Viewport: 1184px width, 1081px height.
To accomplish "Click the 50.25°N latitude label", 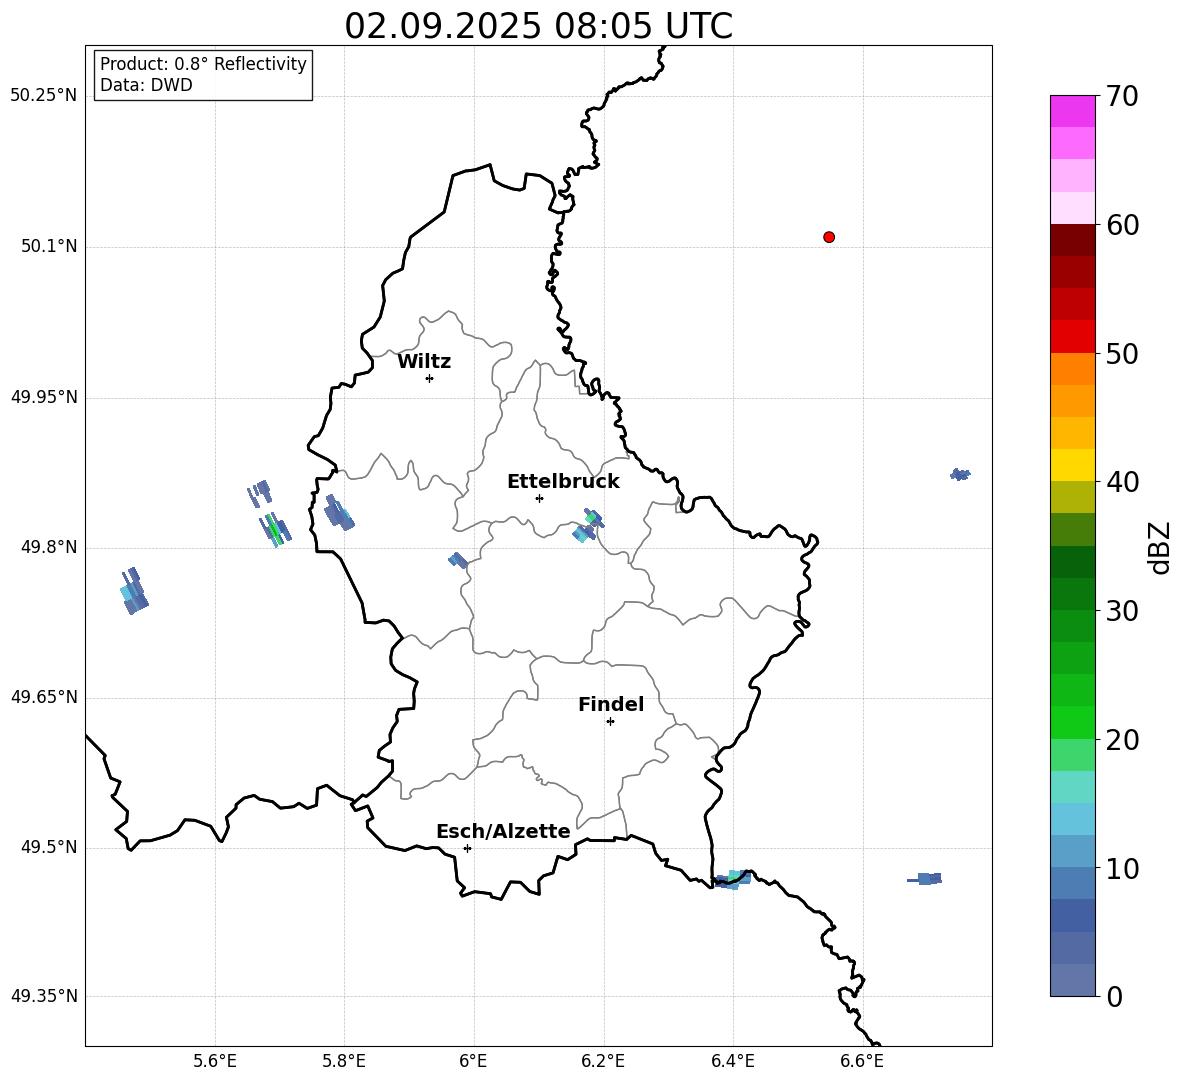I will point(44,96).
